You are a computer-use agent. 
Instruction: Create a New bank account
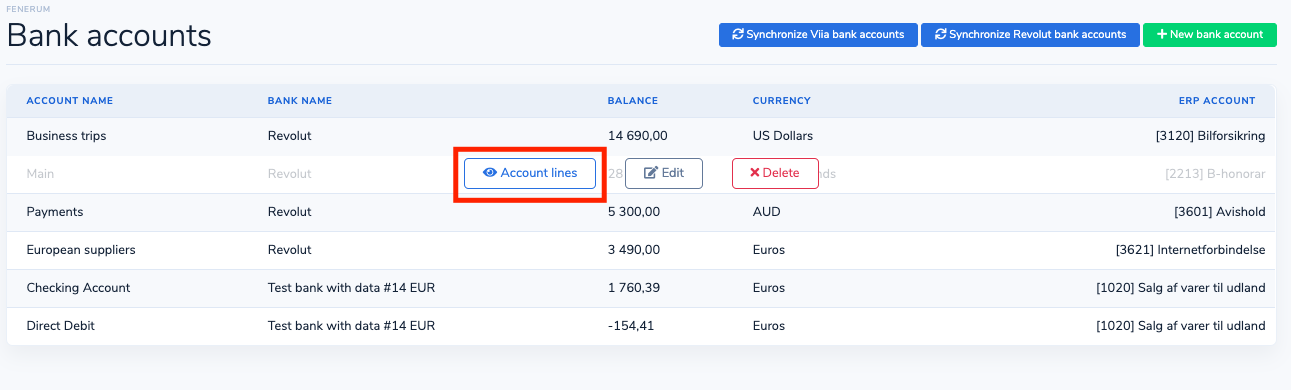click(1210, 34)
